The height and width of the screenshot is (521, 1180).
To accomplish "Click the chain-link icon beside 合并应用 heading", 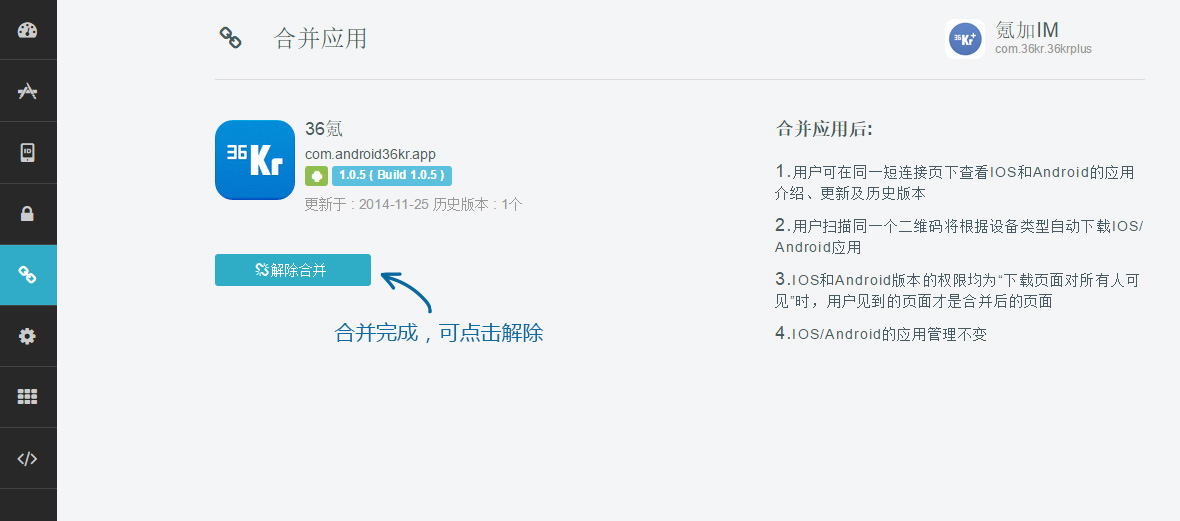I will click(230, 38).
